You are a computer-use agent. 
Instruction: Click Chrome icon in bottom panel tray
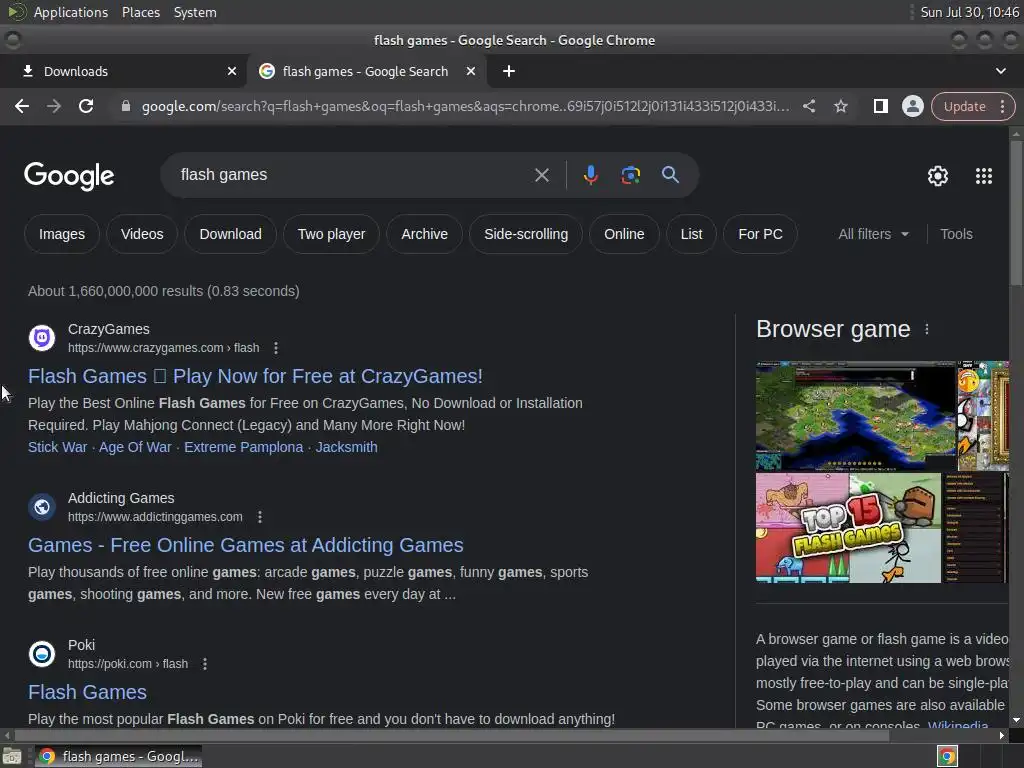click(x=947, y=757)
